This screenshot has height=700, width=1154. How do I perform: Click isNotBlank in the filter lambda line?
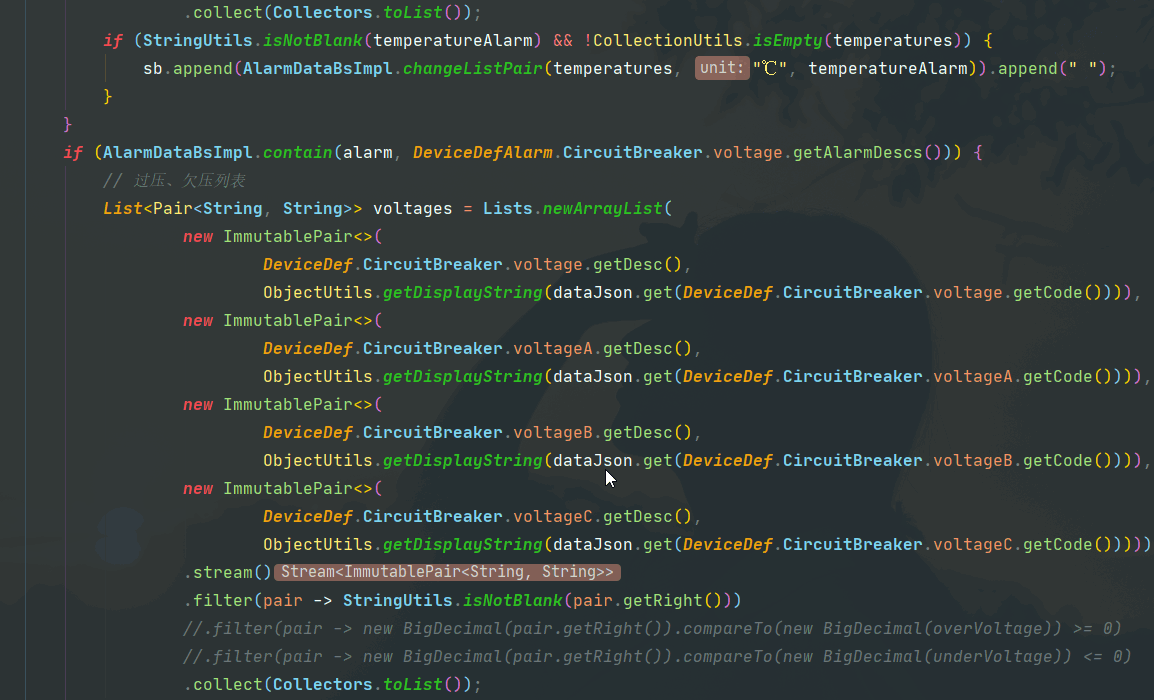pos(512,600)
